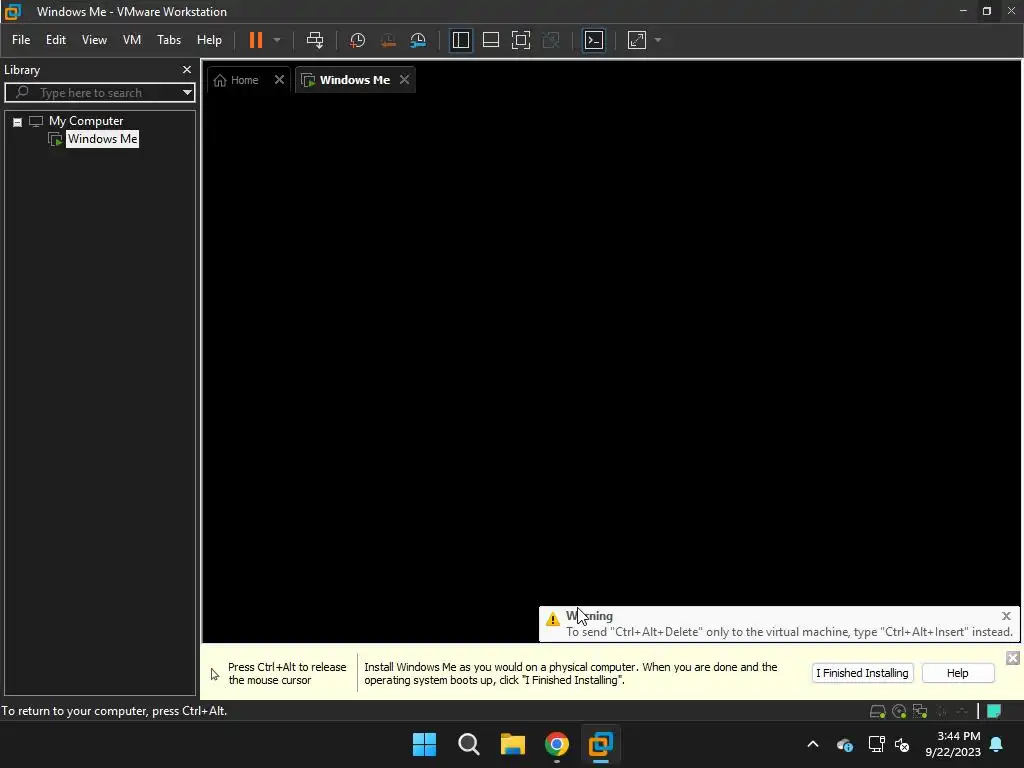Click the VMware logo in the title bar
The height and width of the screenshot is (768, 1024).
pos(12,11)
